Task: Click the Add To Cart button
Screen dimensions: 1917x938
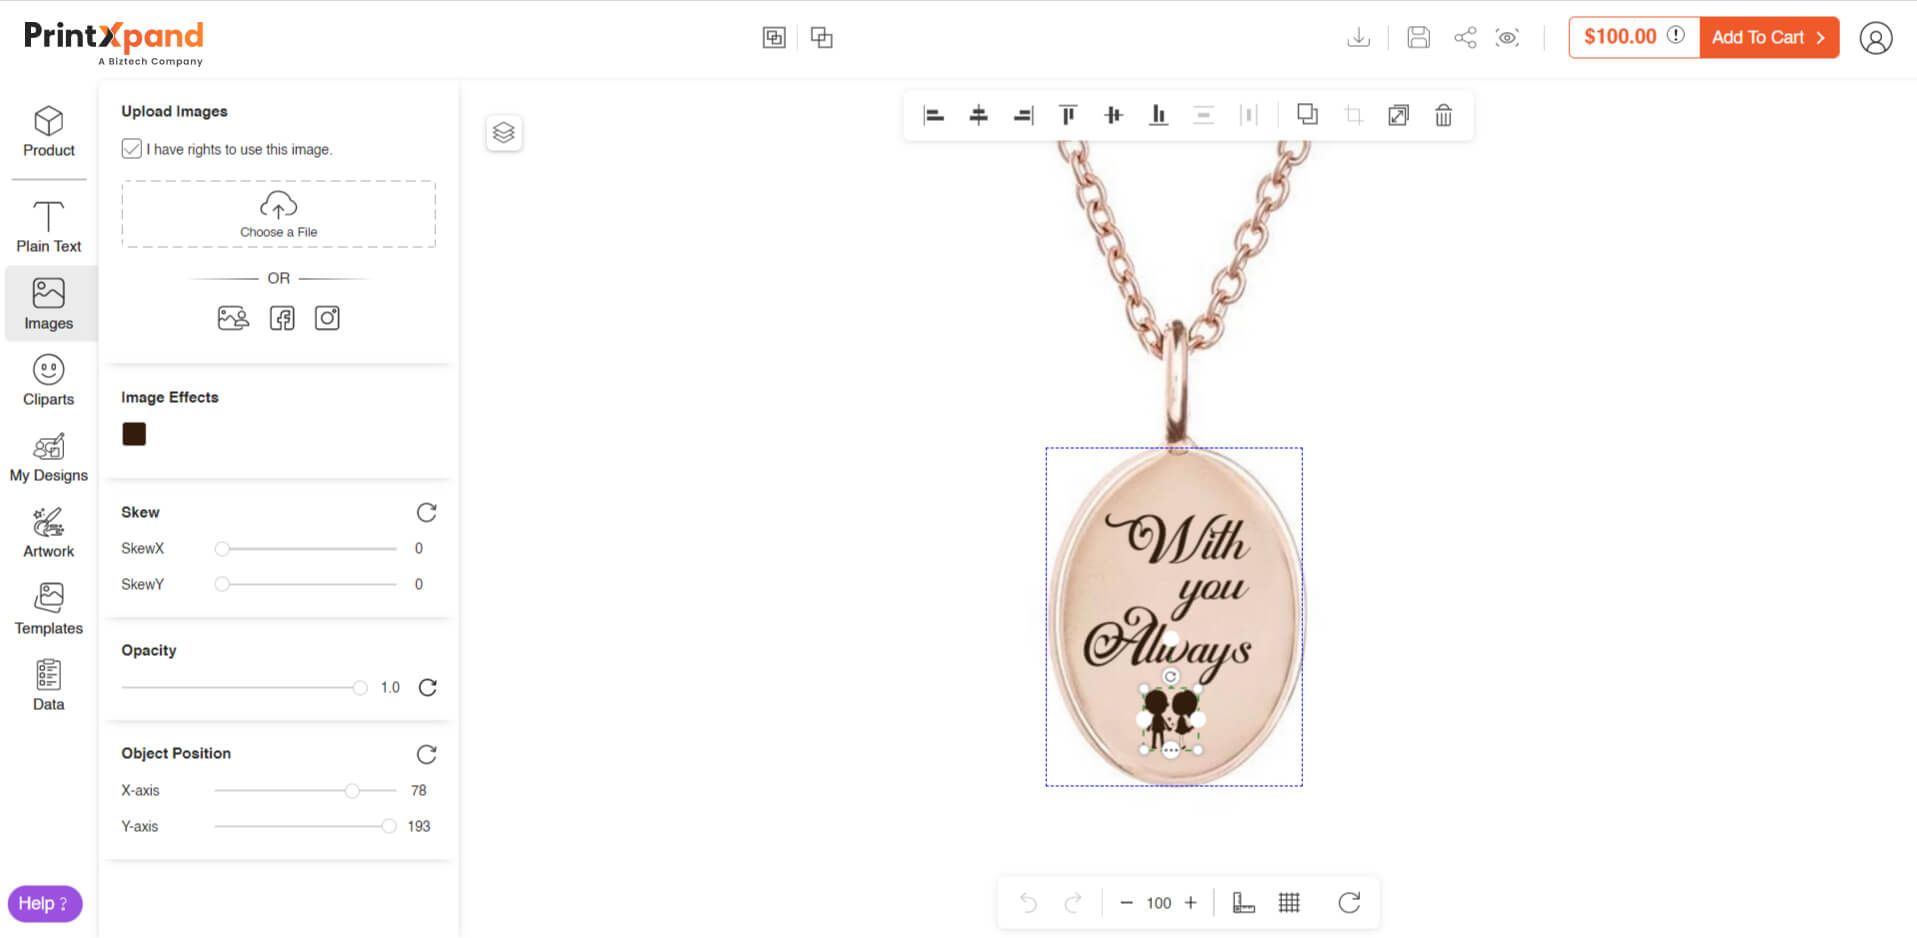Action: click(x=1768, y=38)
